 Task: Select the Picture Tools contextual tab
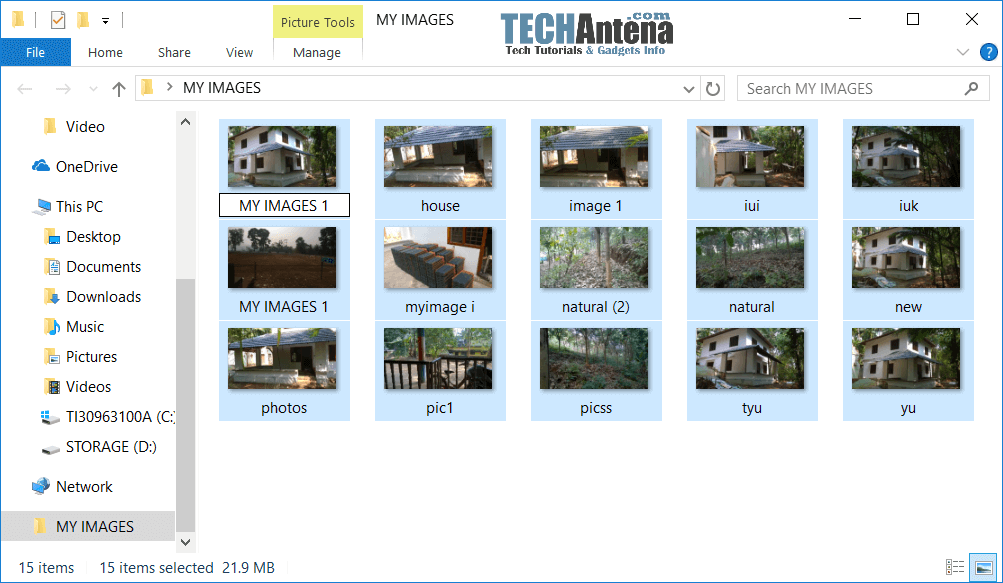coord(317,22)
